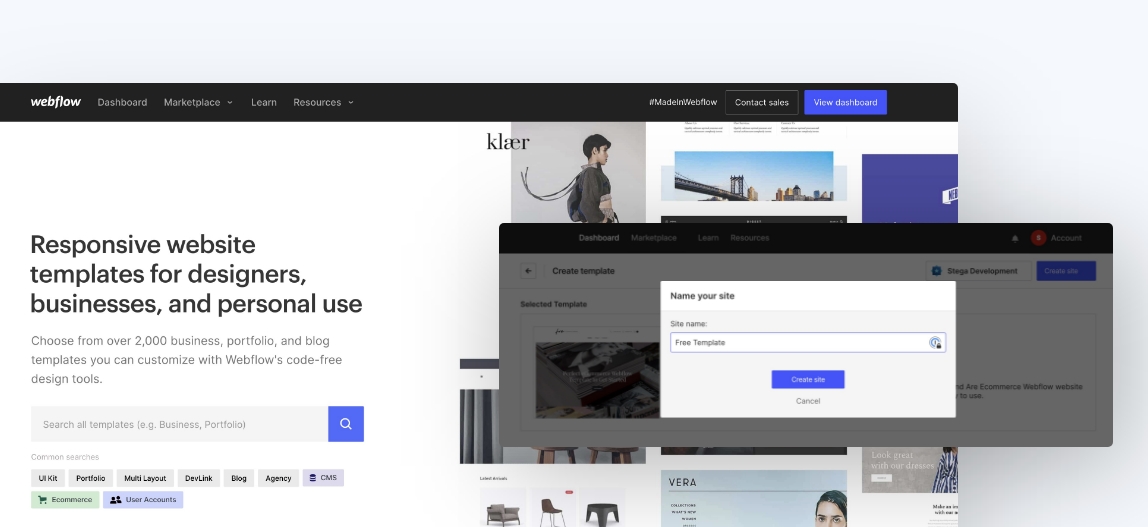
Task: Select Marketplace in the dark overlay header
Action: pos(654,238)
